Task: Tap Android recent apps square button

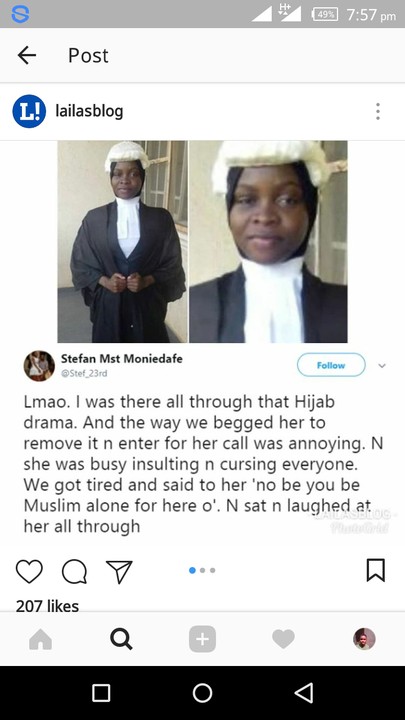Action: (x=101, y=693)
